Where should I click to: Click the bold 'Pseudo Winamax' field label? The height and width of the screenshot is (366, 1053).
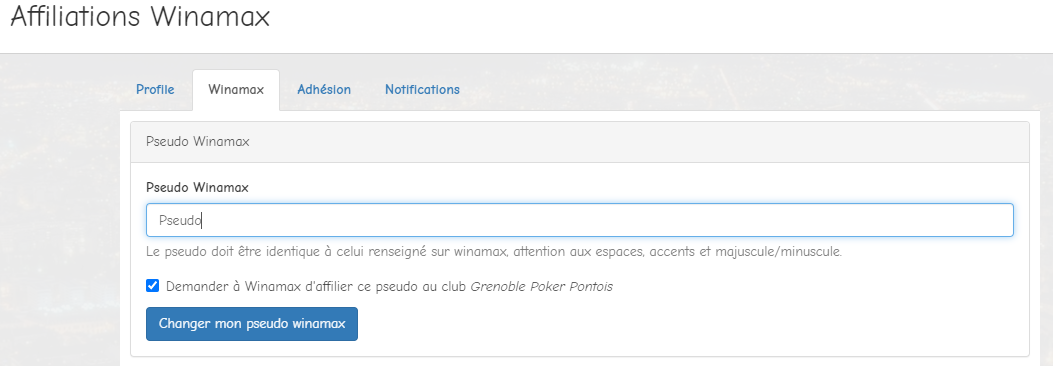197,188
